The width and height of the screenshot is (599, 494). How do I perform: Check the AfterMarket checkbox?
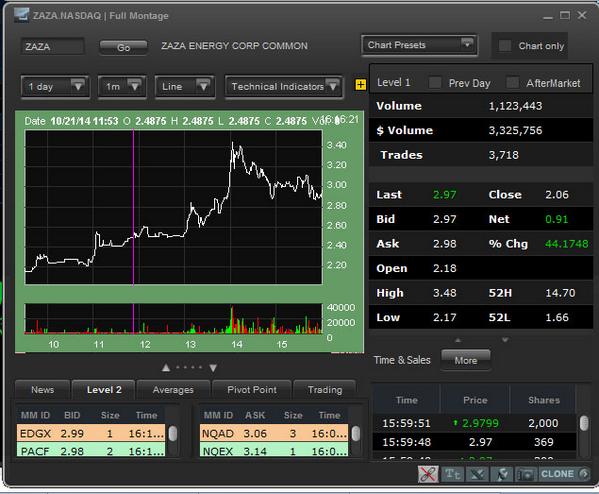pyautogui.click(x=512, y=83)
